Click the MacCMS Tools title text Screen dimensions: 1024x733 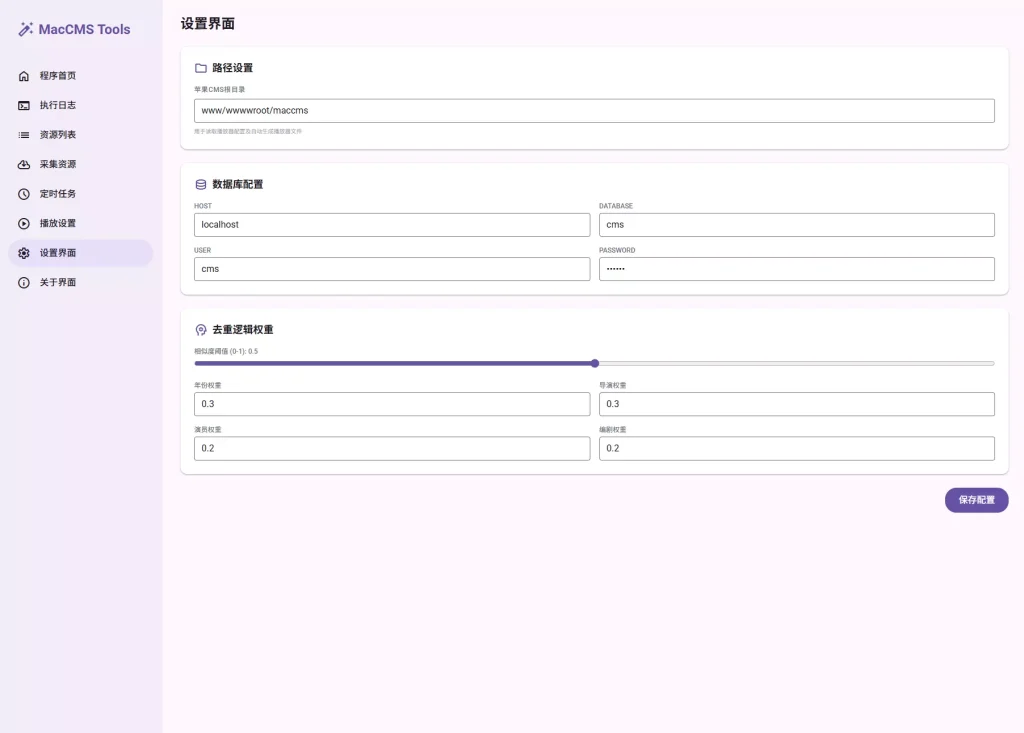click(84, 30)
